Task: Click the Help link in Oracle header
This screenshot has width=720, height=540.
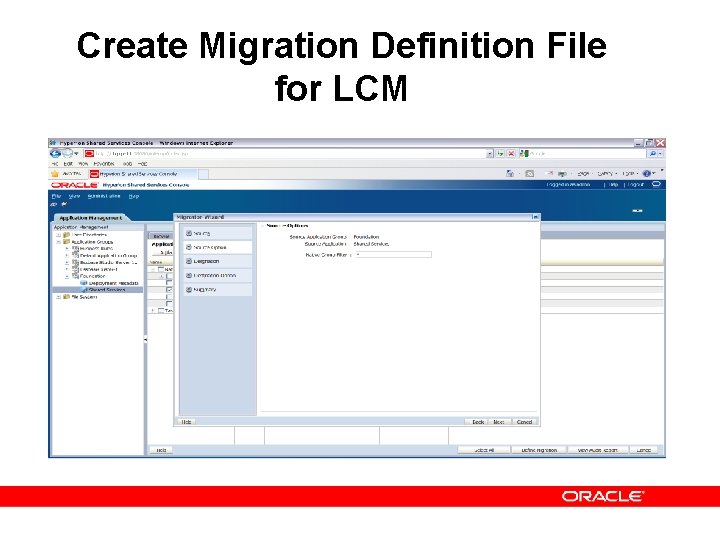Action: click(x=613, y=185)
